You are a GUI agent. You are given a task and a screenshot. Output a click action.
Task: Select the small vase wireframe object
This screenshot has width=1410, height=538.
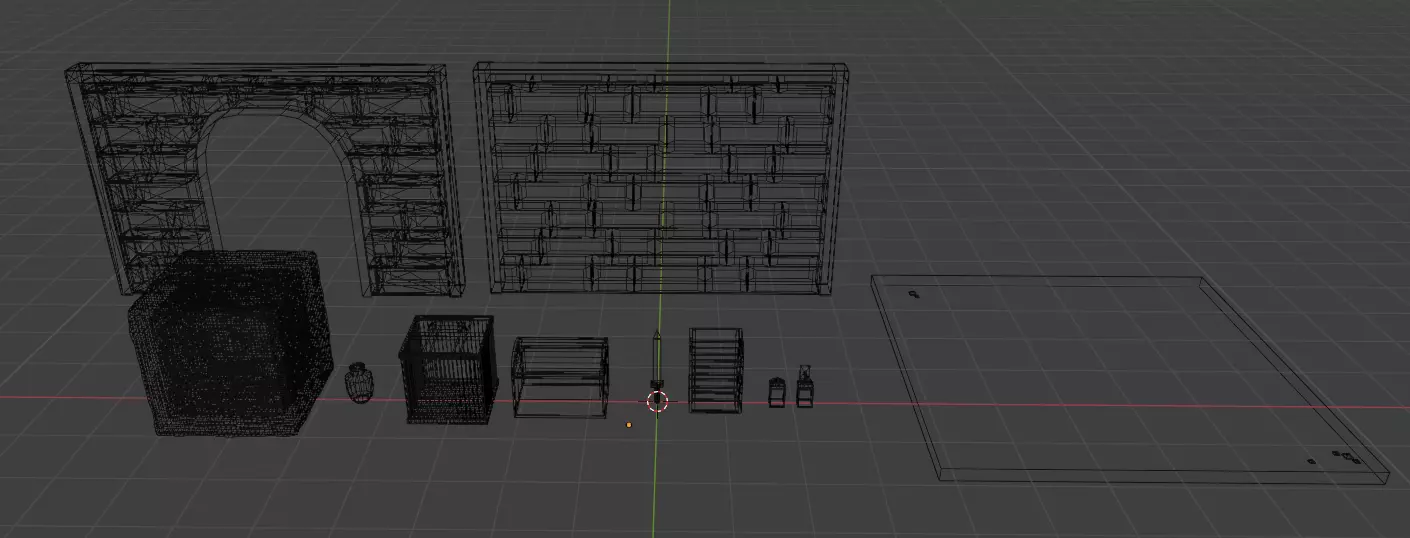click(x=360, y=383)
